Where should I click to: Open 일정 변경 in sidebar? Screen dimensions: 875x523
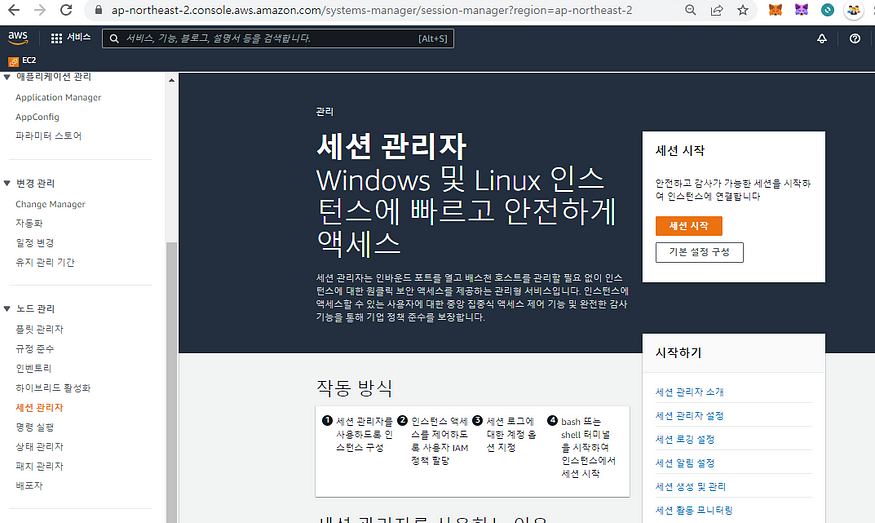coord(35,243)
